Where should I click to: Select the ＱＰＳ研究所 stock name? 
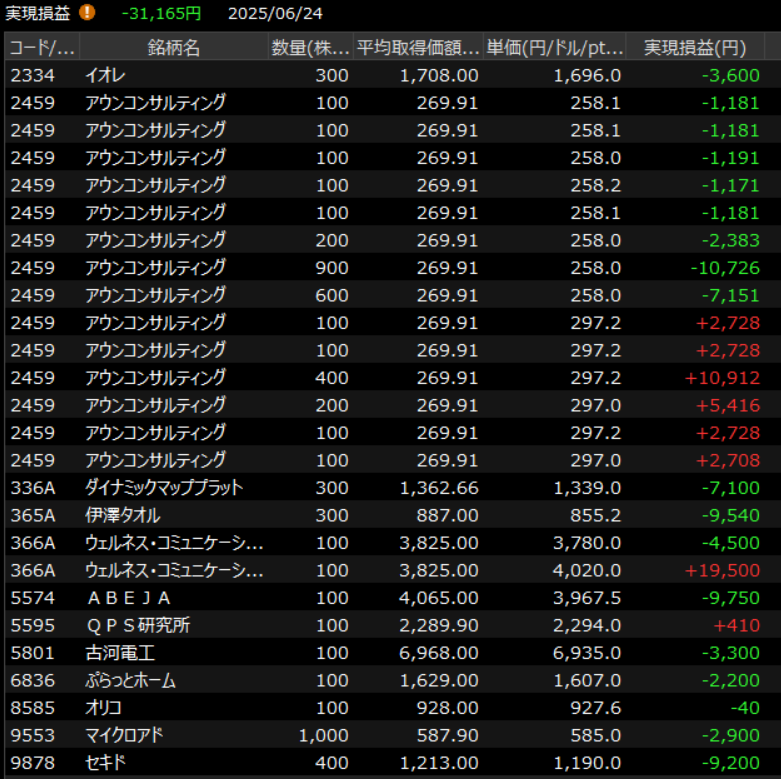coord(138,625)
